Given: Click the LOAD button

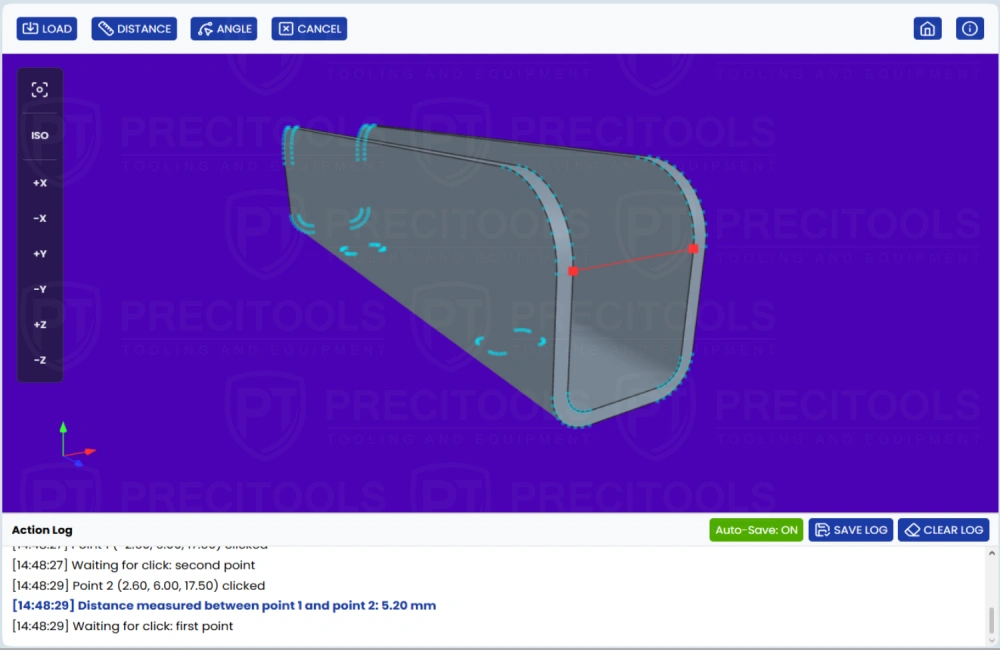Looking at the screenshot, I should (47, 29).
